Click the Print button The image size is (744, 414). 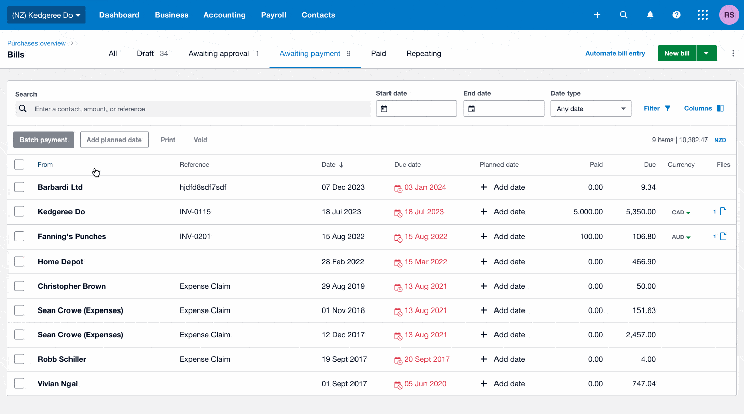(x=167, y=139)
